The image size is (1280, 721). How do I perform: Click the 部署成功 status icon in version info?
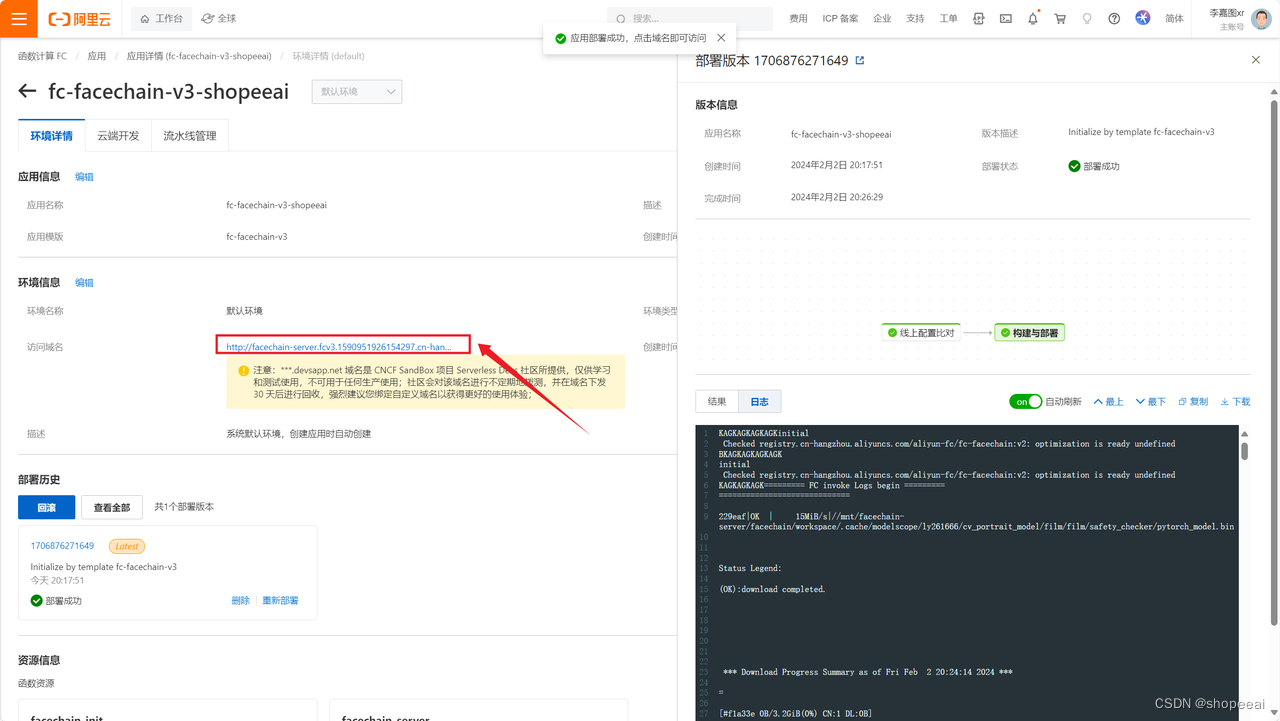pos(1074,166)
